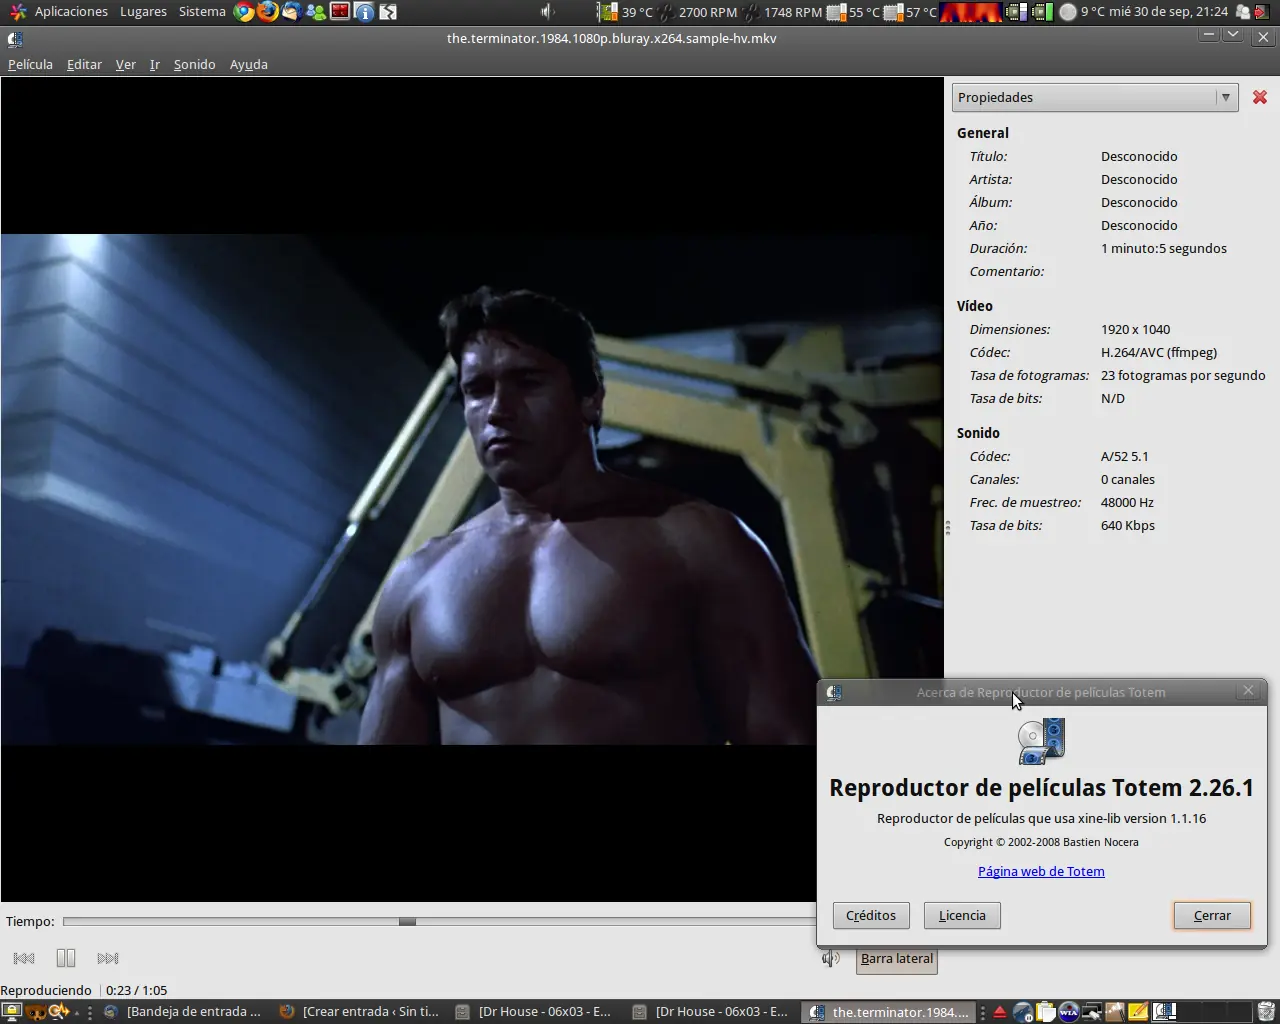Switch to Bandeja de entrada taskbar window
Viewport: 1280px width, 1024px height.
click(x=184, y=1011)
